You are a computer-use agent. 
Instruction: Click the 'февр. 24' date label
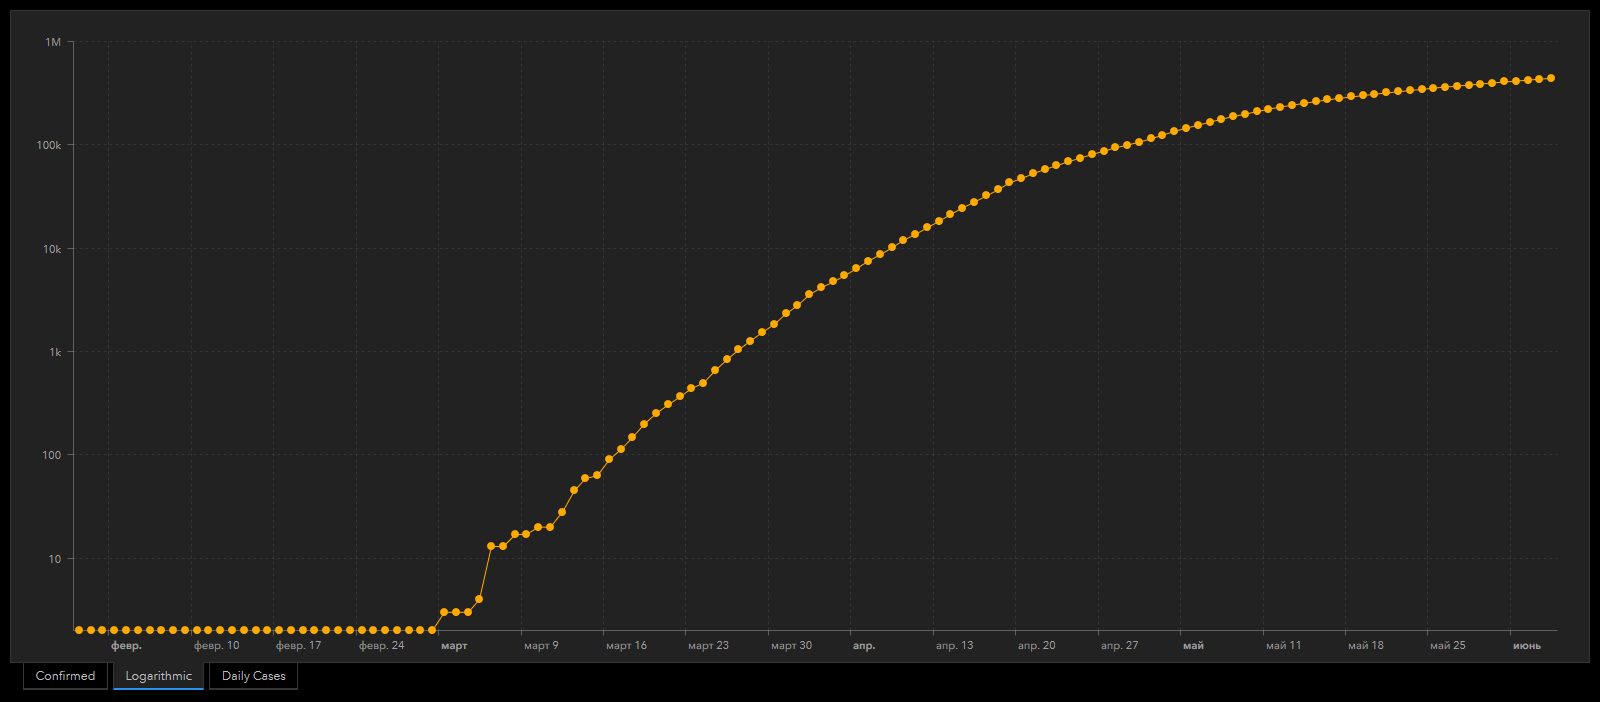coord(382,646)
